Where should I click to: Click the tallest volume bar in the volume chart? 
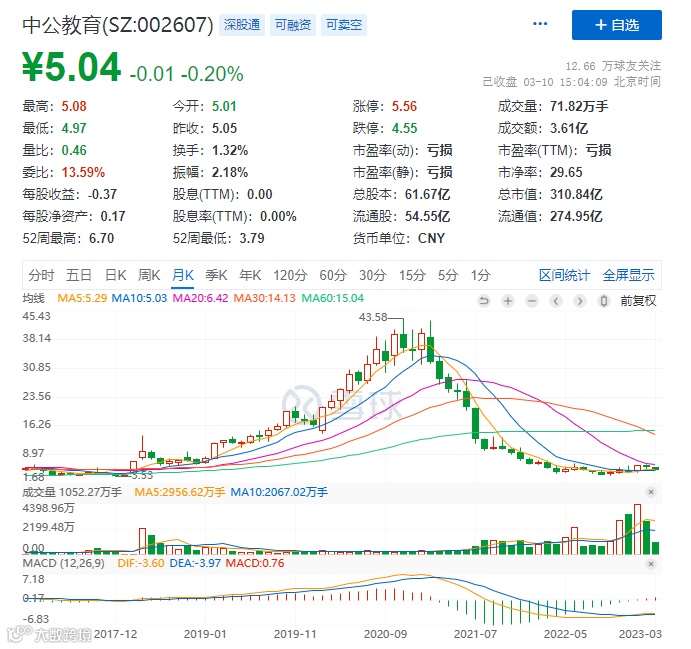coord(637,529)
